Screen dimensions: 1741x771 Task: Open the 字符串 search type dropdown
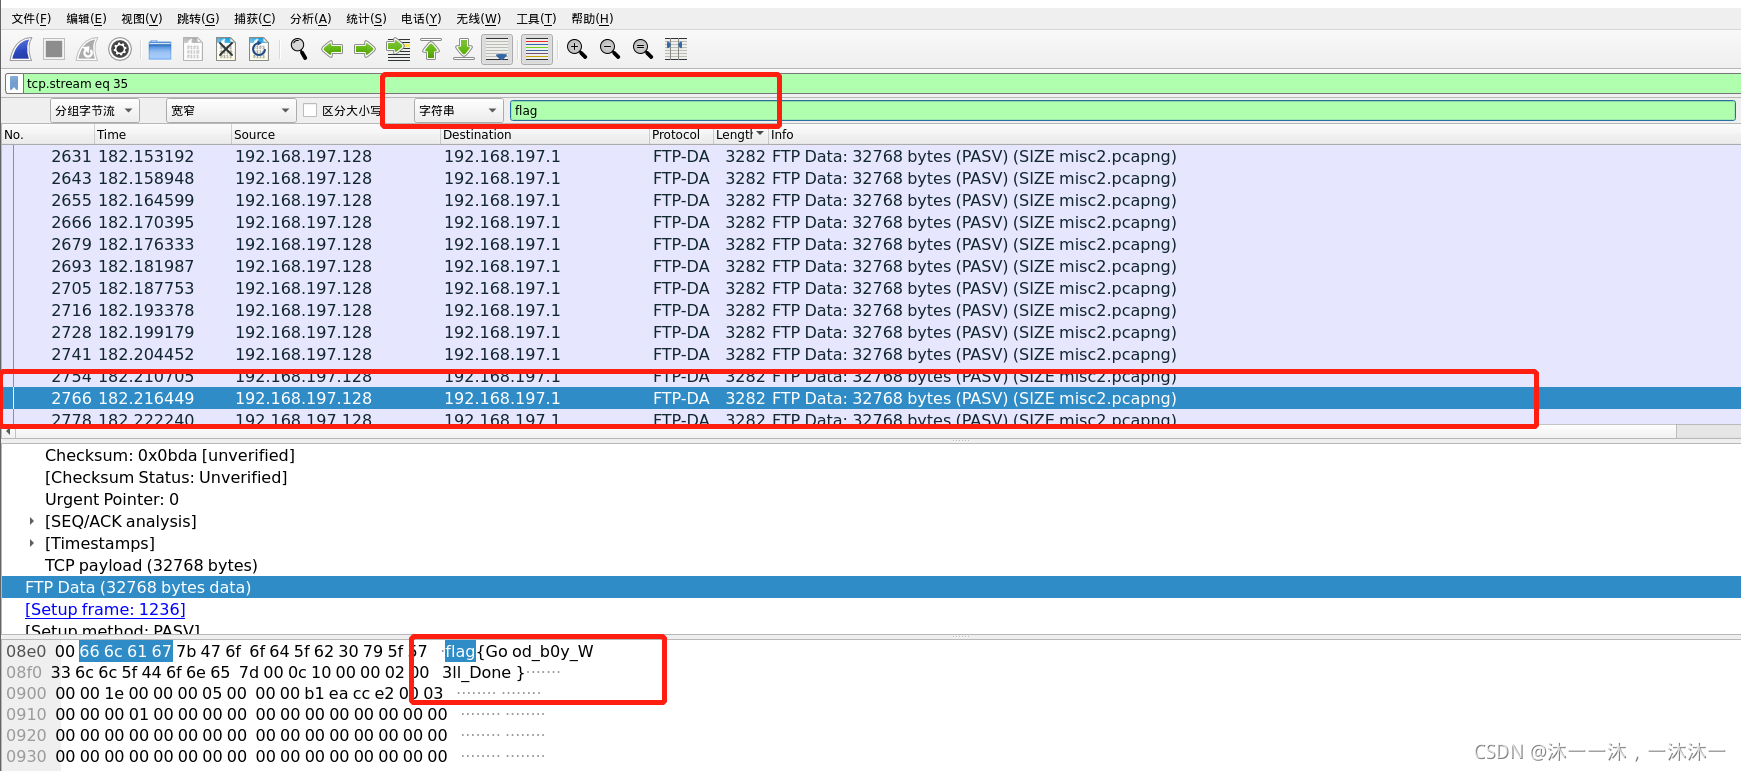(x=458, y=110)
